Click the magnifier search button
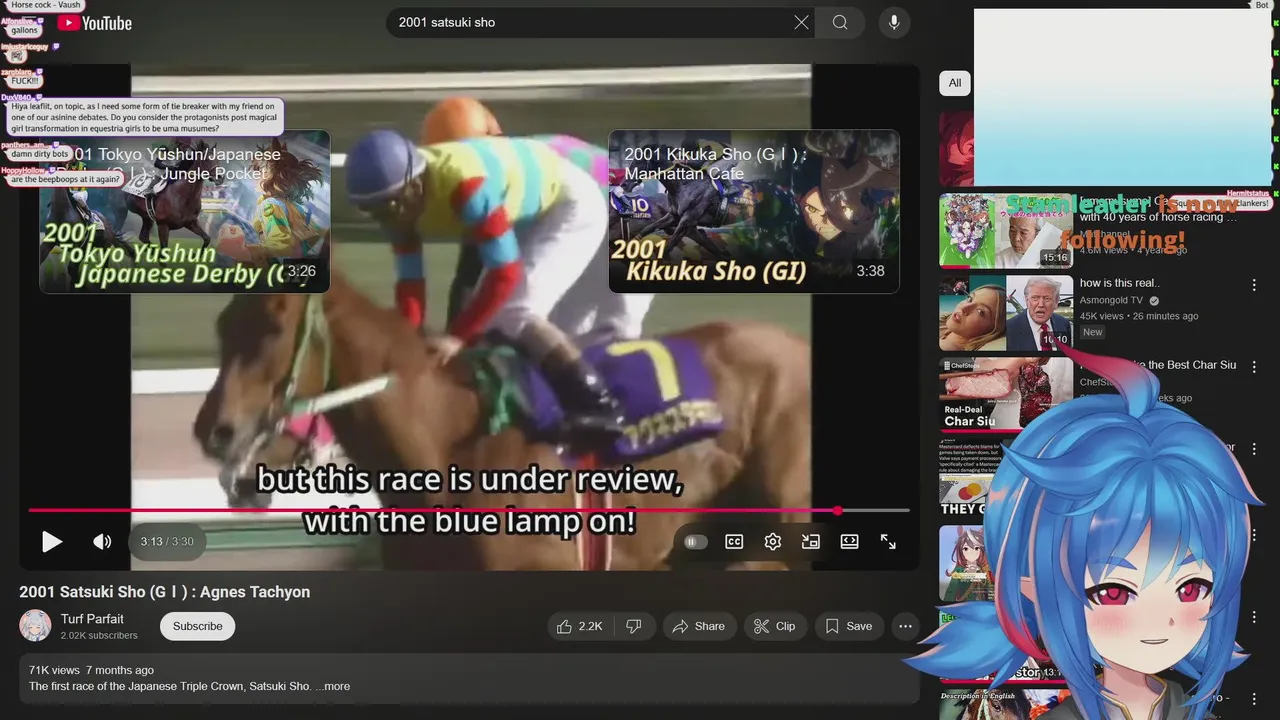 [840, 22]
